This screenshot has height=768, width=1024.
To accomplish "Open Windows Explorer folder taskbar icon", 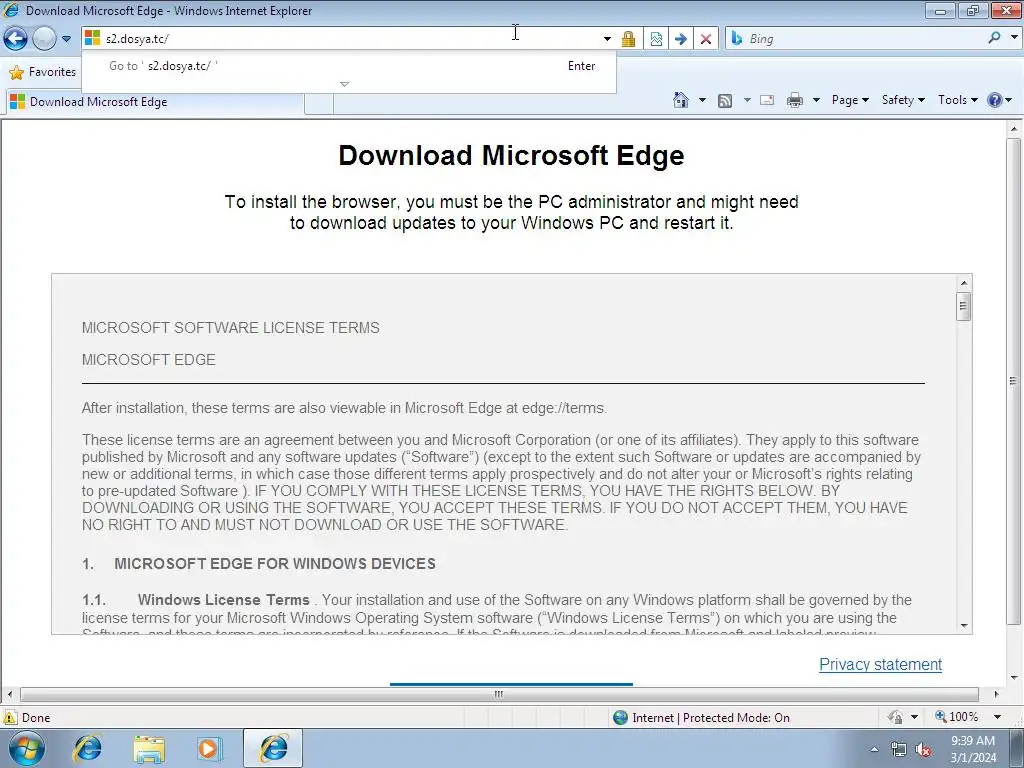I will (x=149, y=748).
